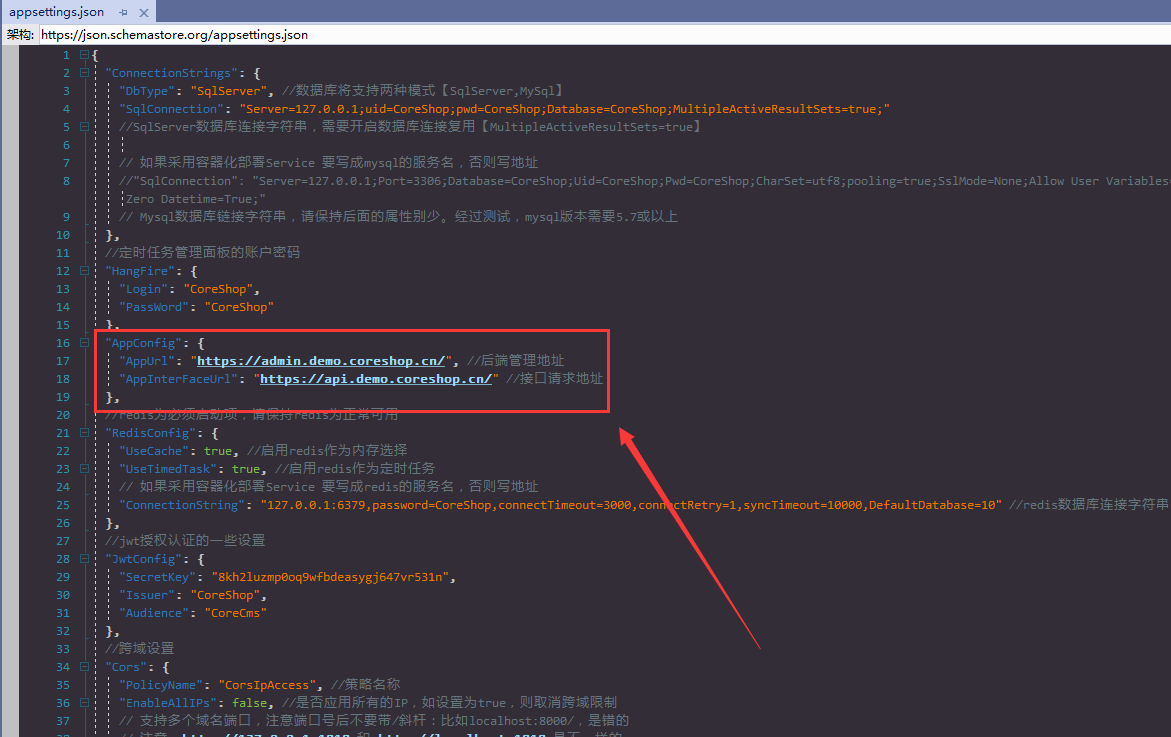Open the api.demo.coreshop.cn link
The image size is (1171, 737).
tap(376, 379)
